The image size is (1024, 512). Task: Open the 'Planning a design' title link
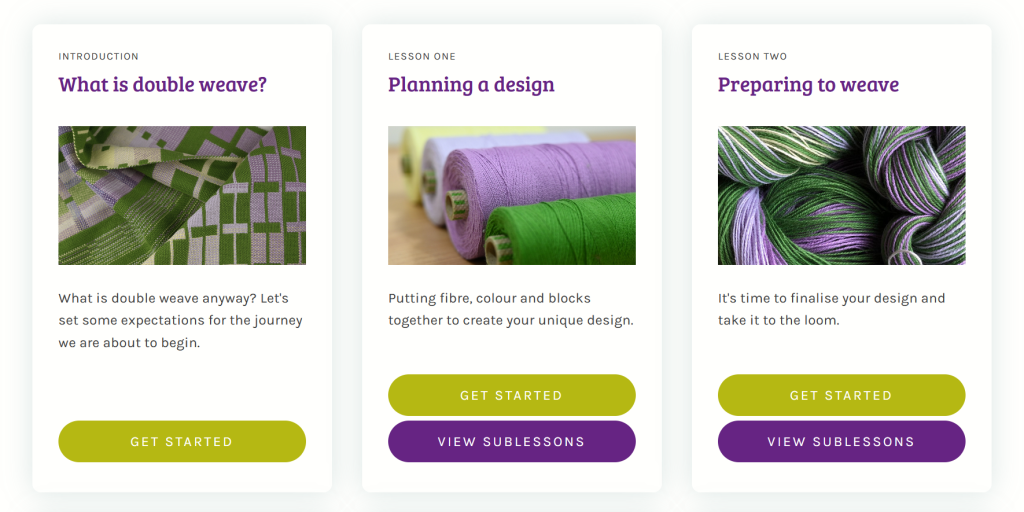tap(471, 85)
